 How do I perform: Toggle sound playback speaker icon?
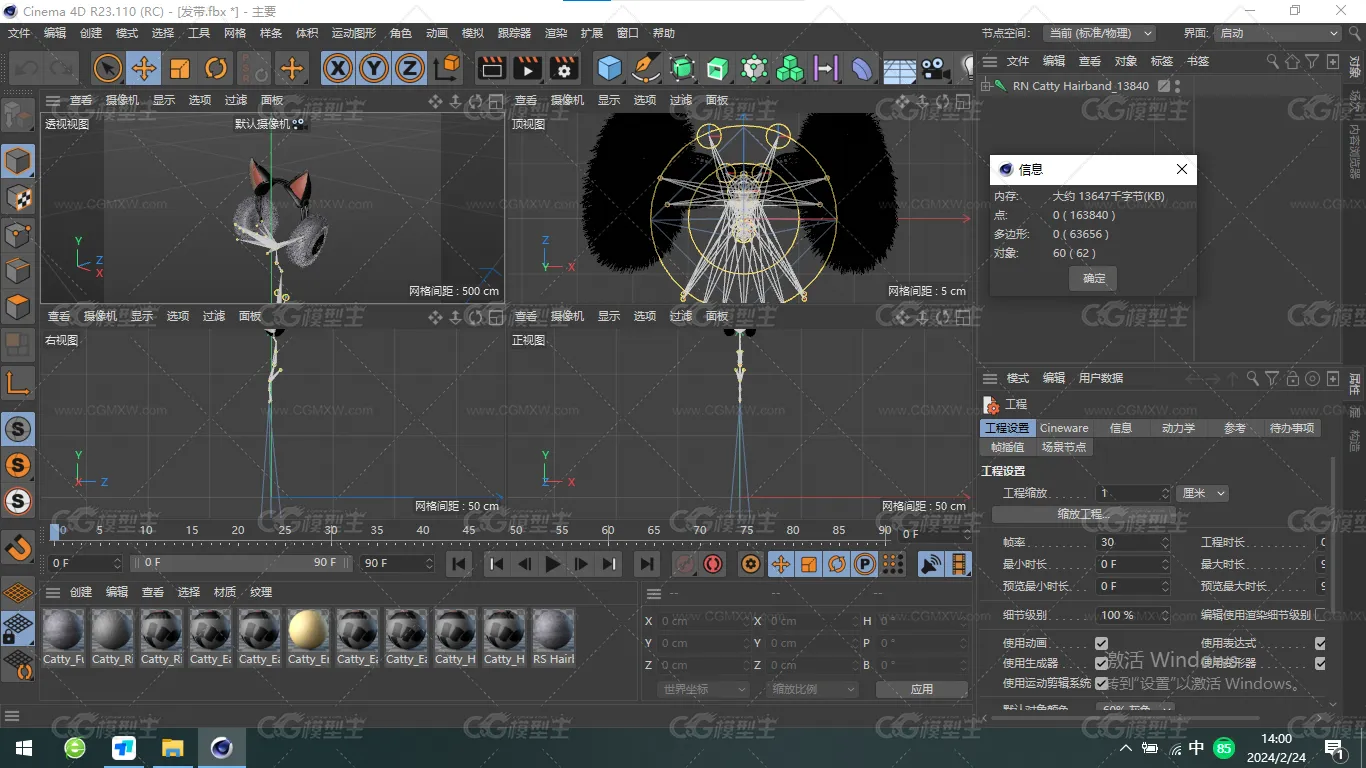(x=931, y=564)
